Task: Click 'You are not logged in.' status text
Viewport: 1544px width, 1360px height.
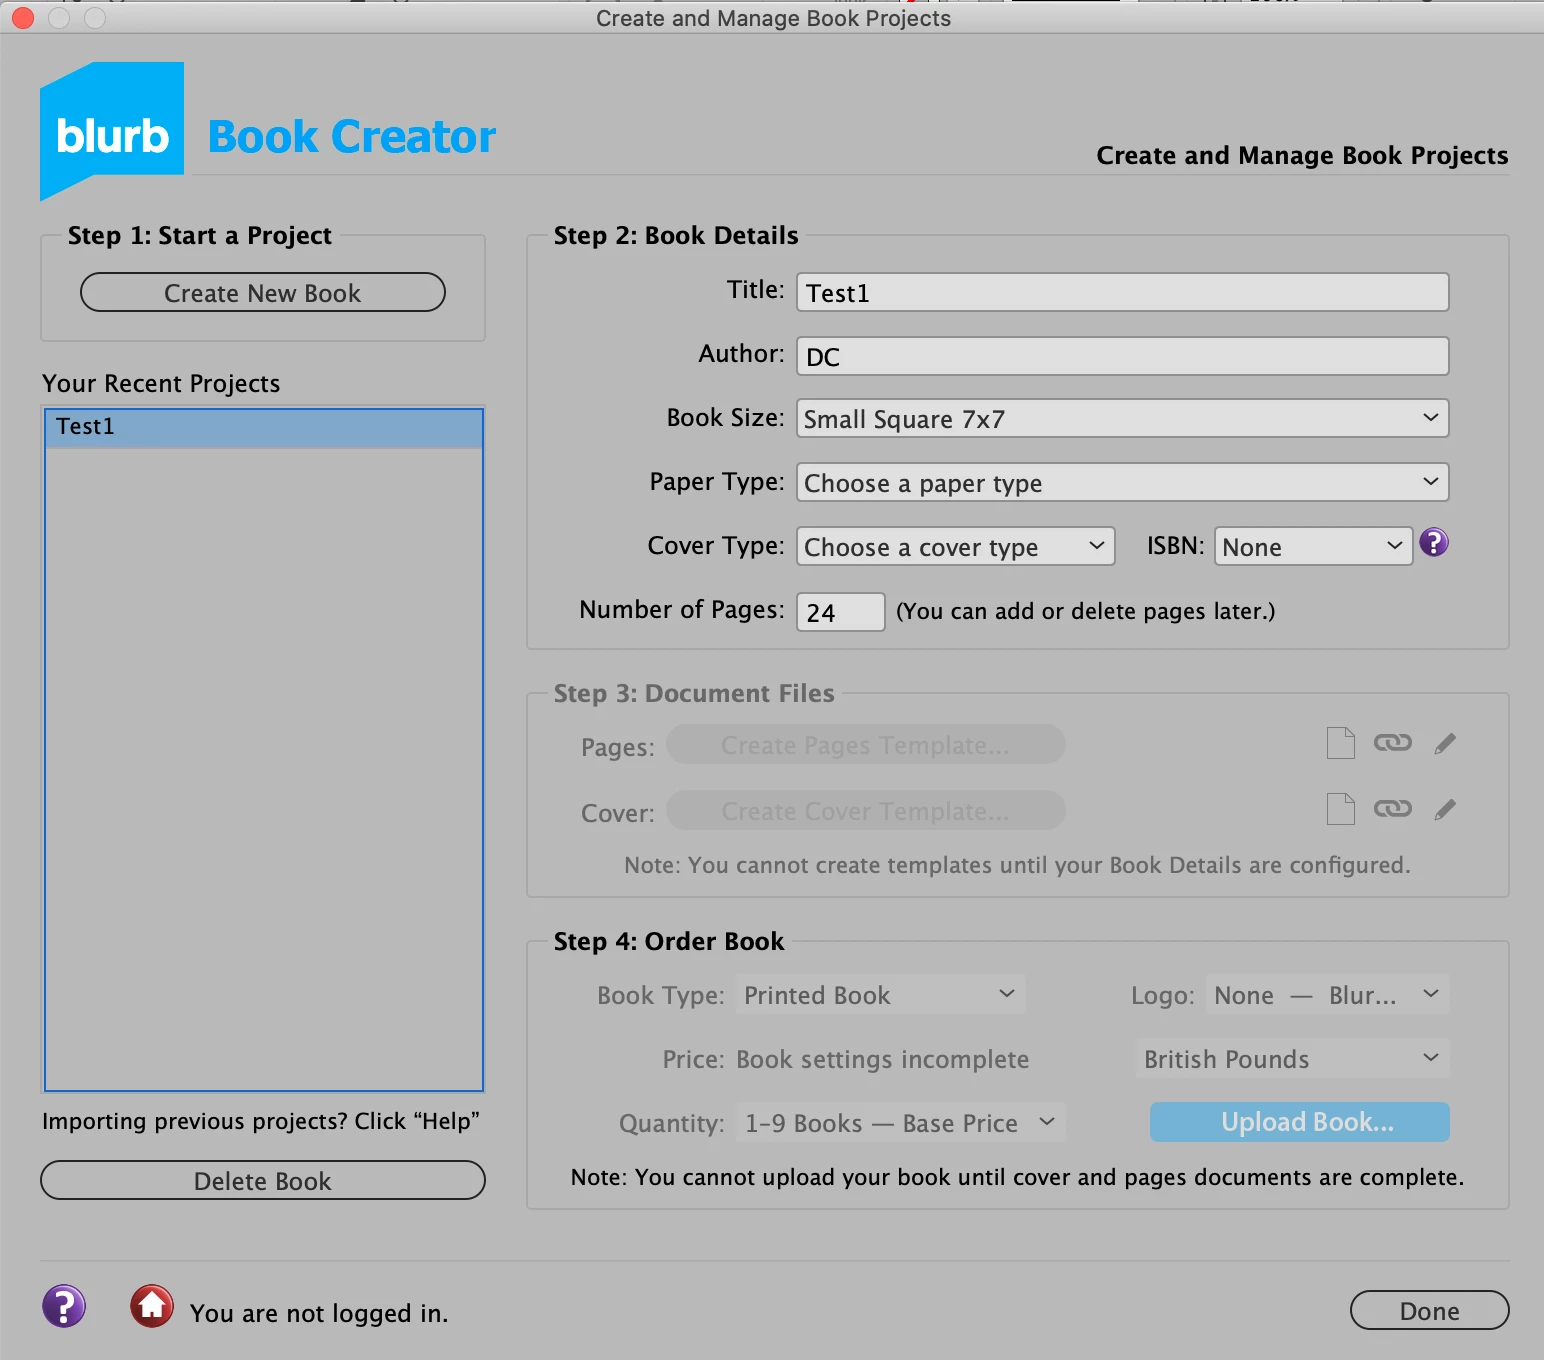Action: tap(319, 1313)
